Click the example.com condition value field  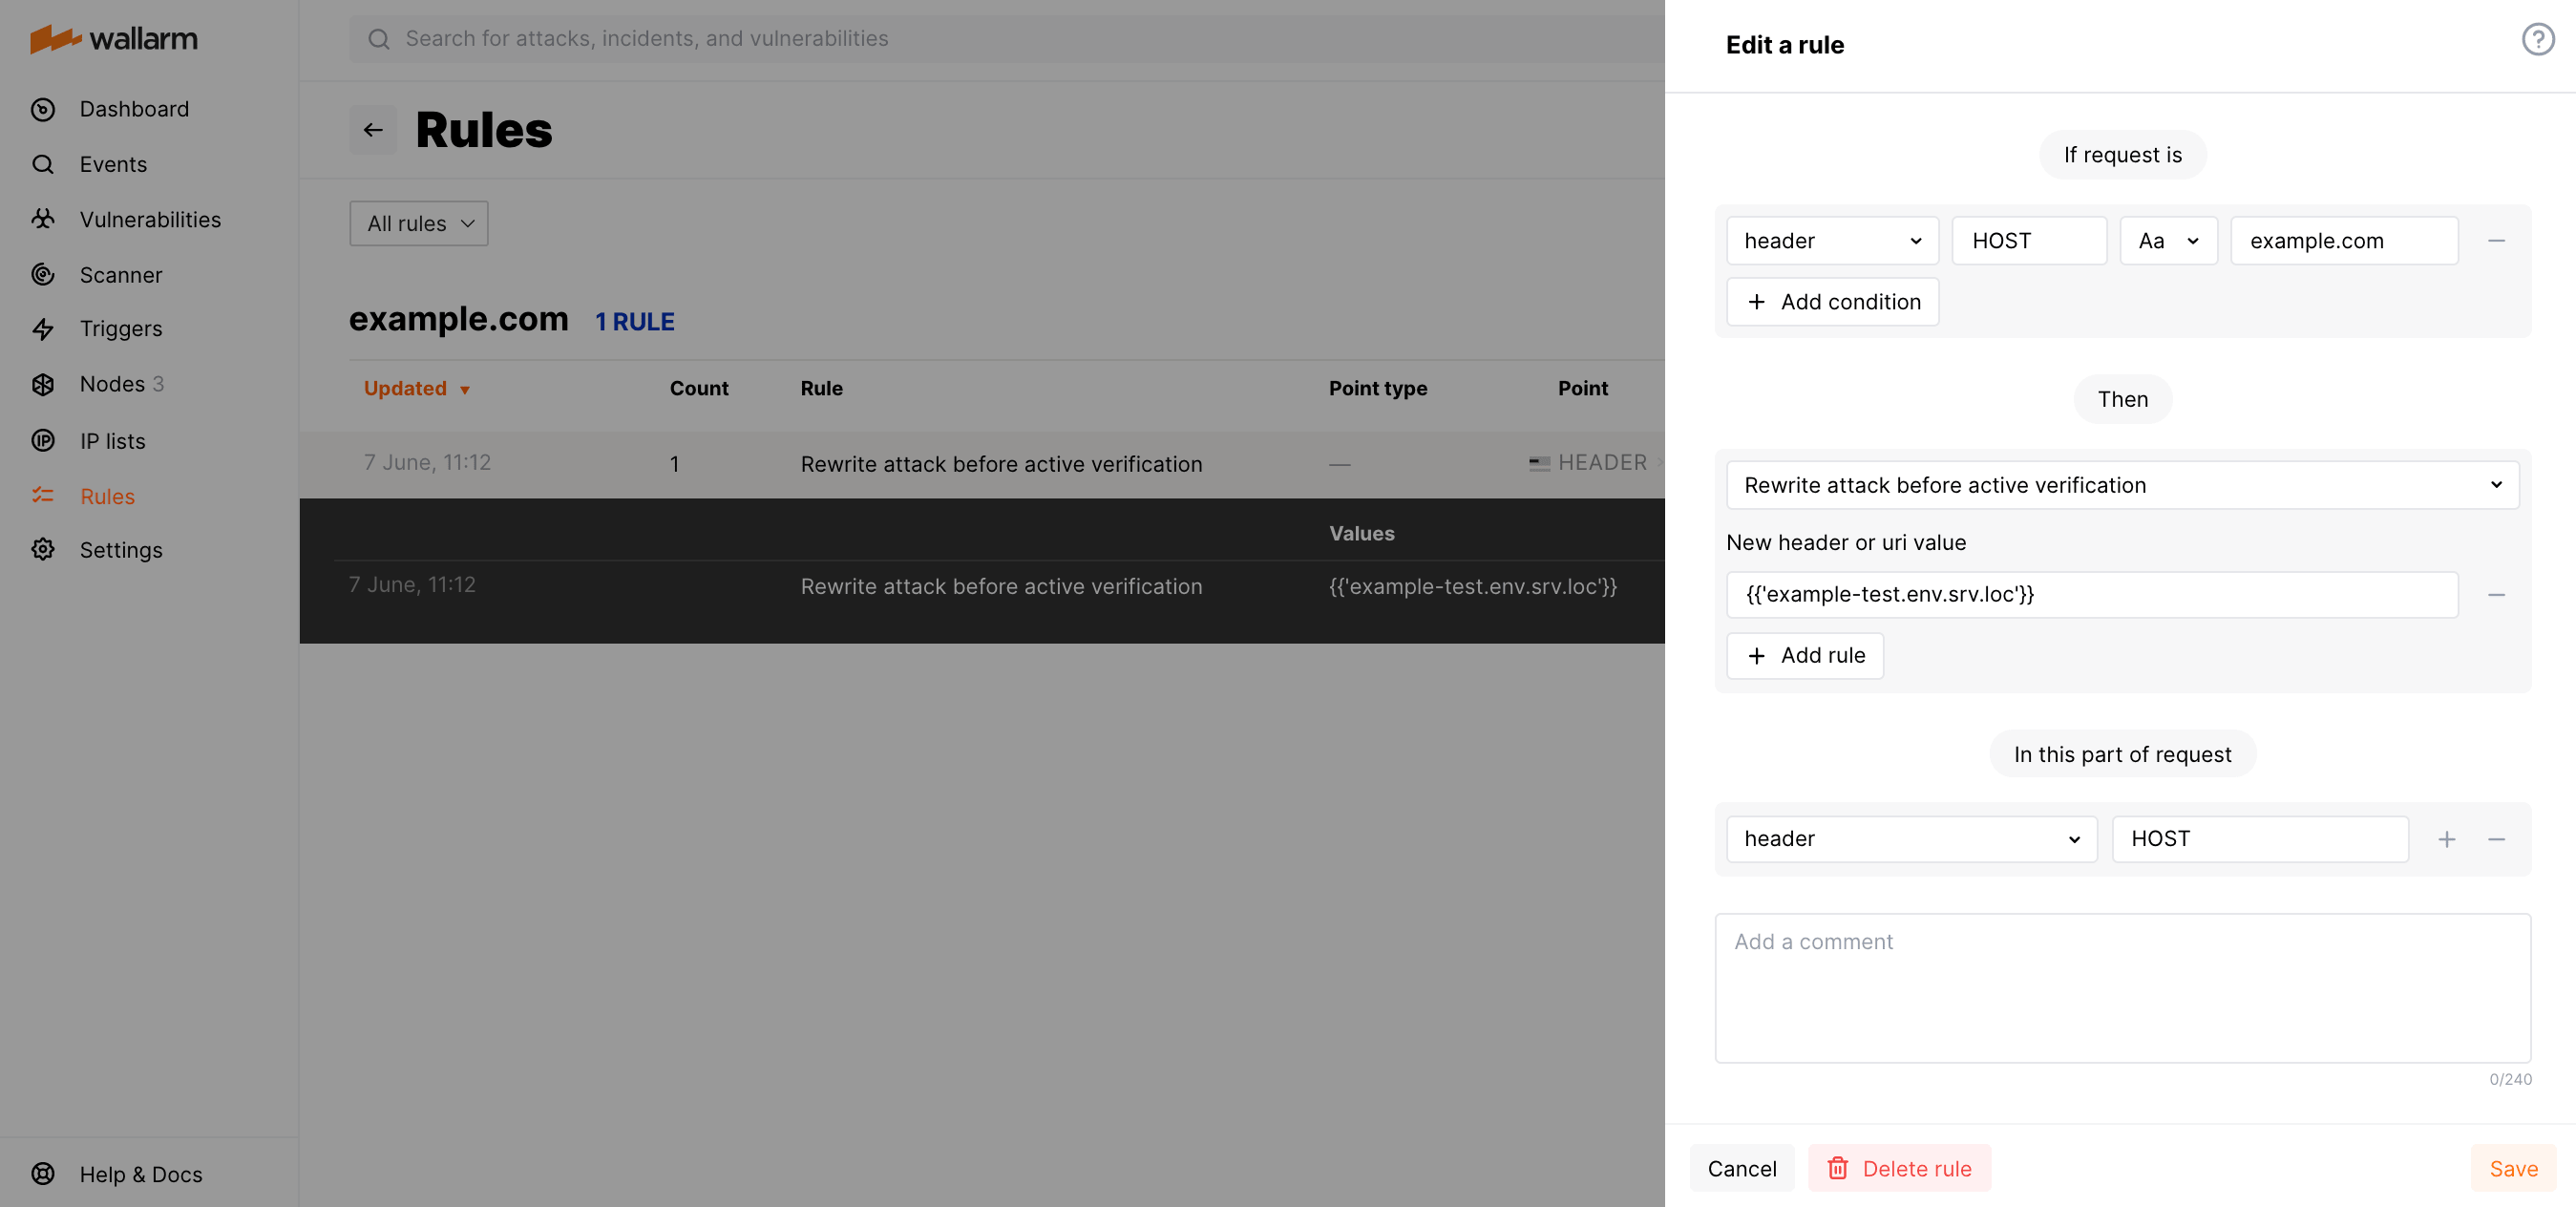coord(2344,240)
